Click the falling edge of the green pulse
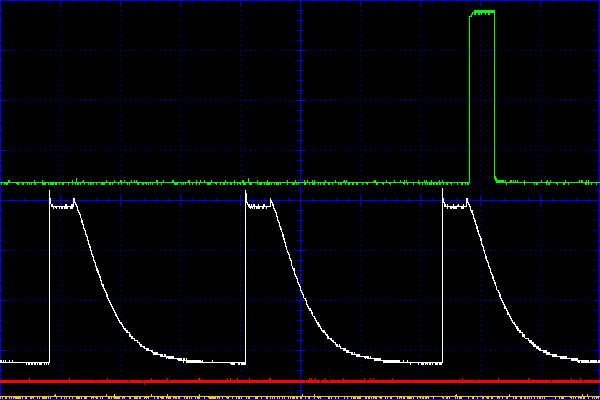This screenshot has height=400, width=600. 494,100
